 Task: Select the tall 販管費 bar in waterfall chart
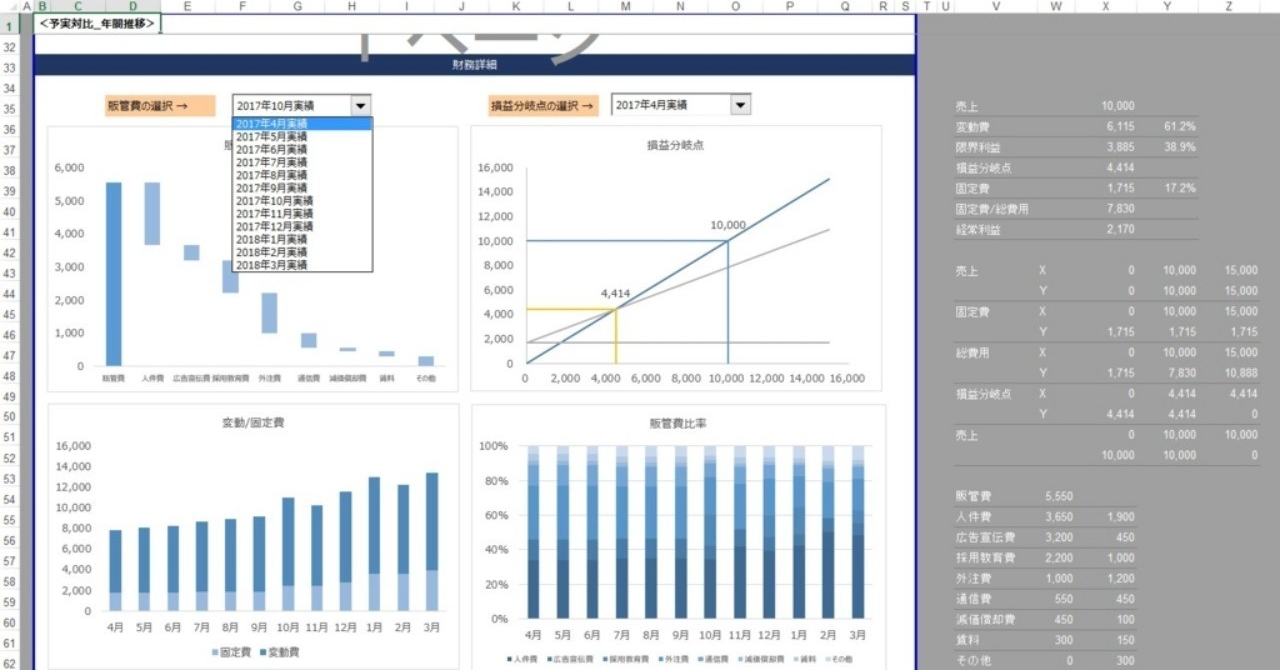point(114,274)
